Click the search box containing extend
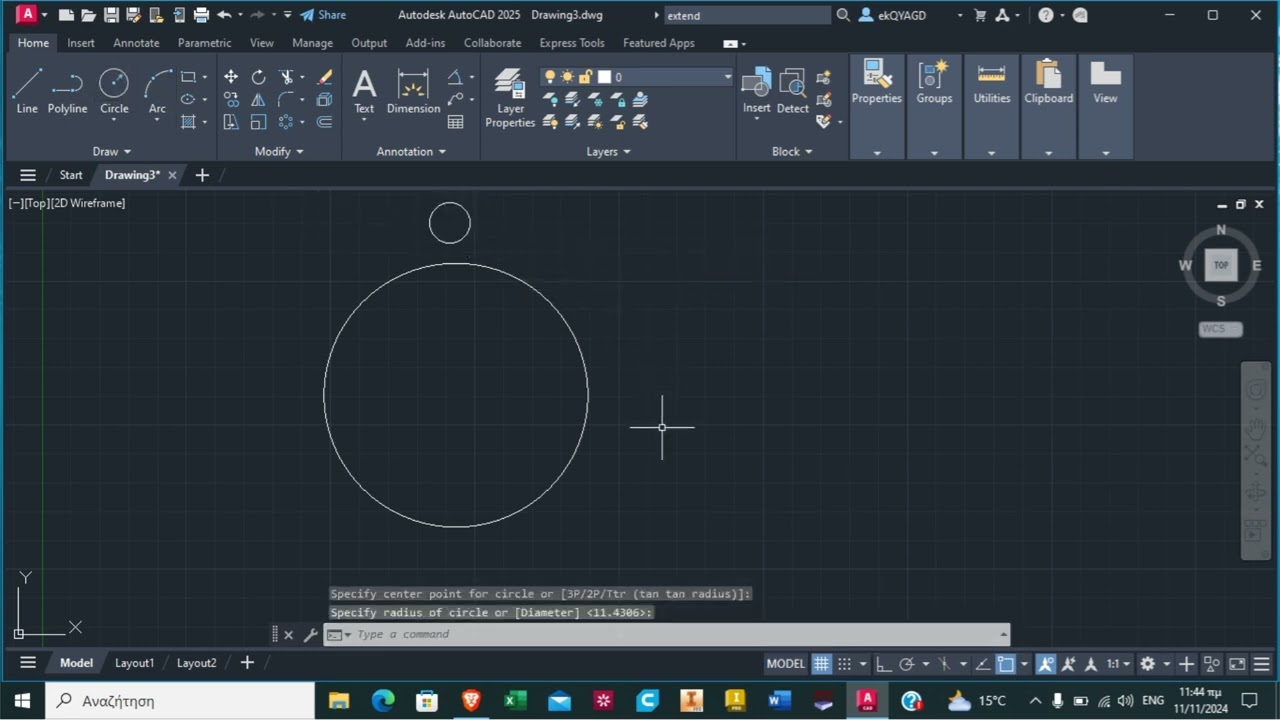The height and width of the screenshot is (720, 1280). 747,15
